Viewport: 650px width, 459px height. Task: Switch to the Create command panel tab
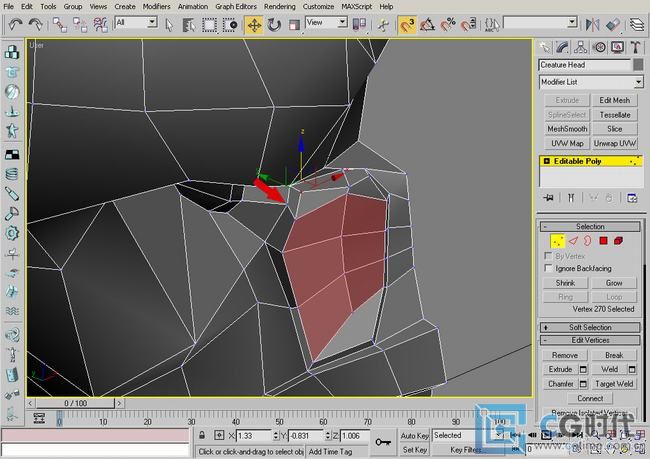coord(545,47)
